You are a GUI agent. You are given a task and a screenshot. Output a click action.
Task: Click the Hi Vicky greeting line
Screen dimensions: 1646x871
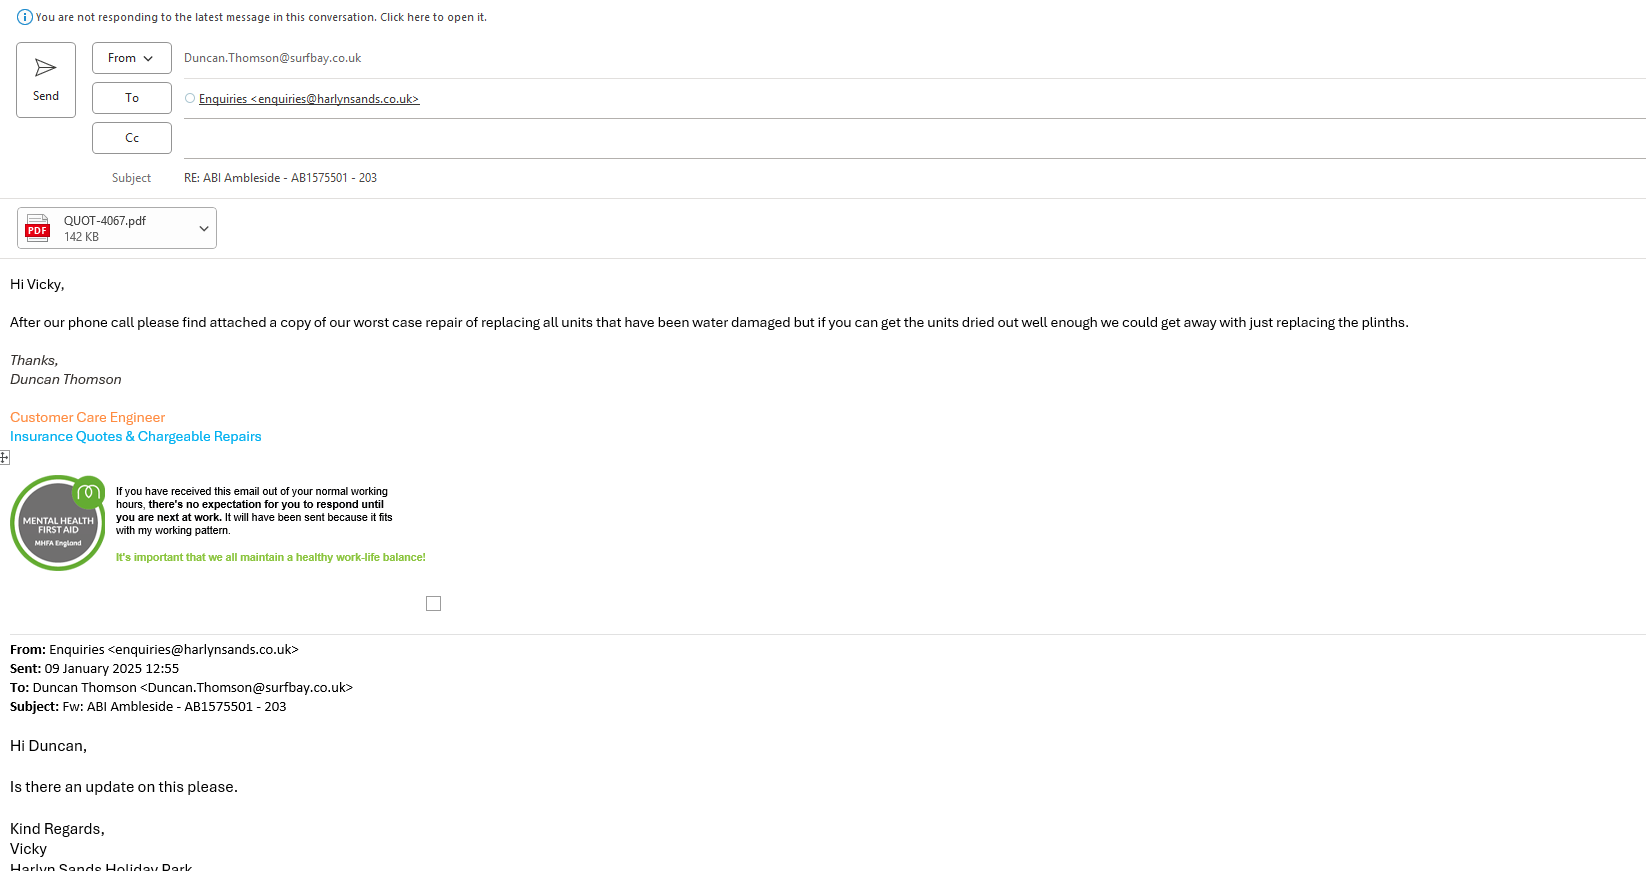[x=37, y=284]
